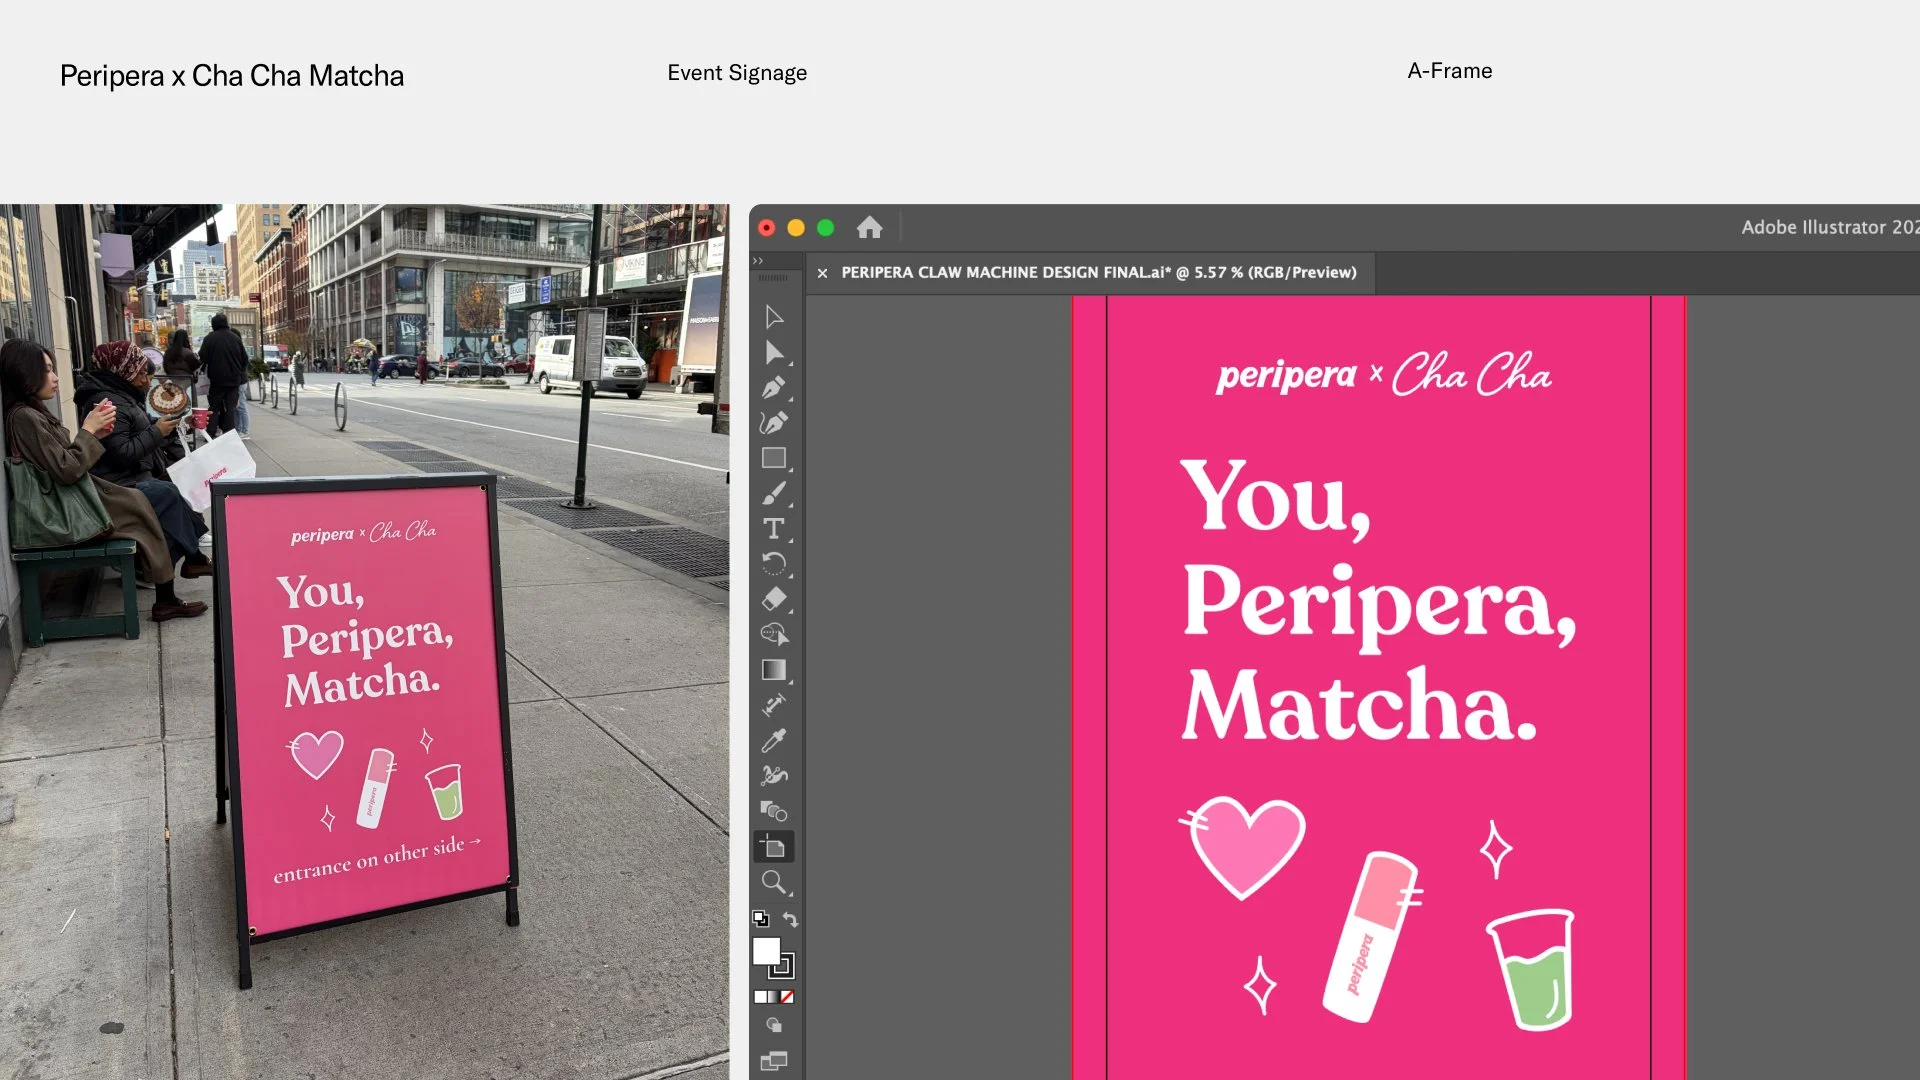Click the 'Matcha.' headline on the artboard
The image size is (1920, 1080).
coord(1359,706)
